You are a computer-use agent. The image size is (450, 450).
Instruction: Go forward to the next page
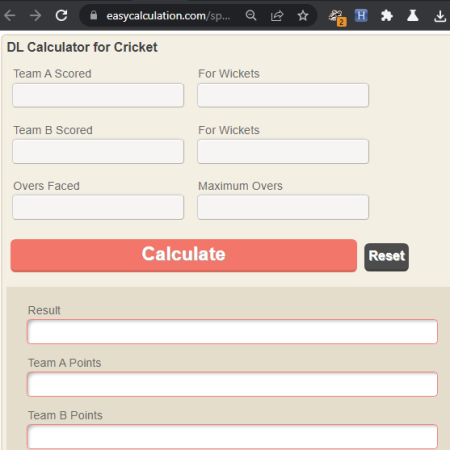[35, 15]
